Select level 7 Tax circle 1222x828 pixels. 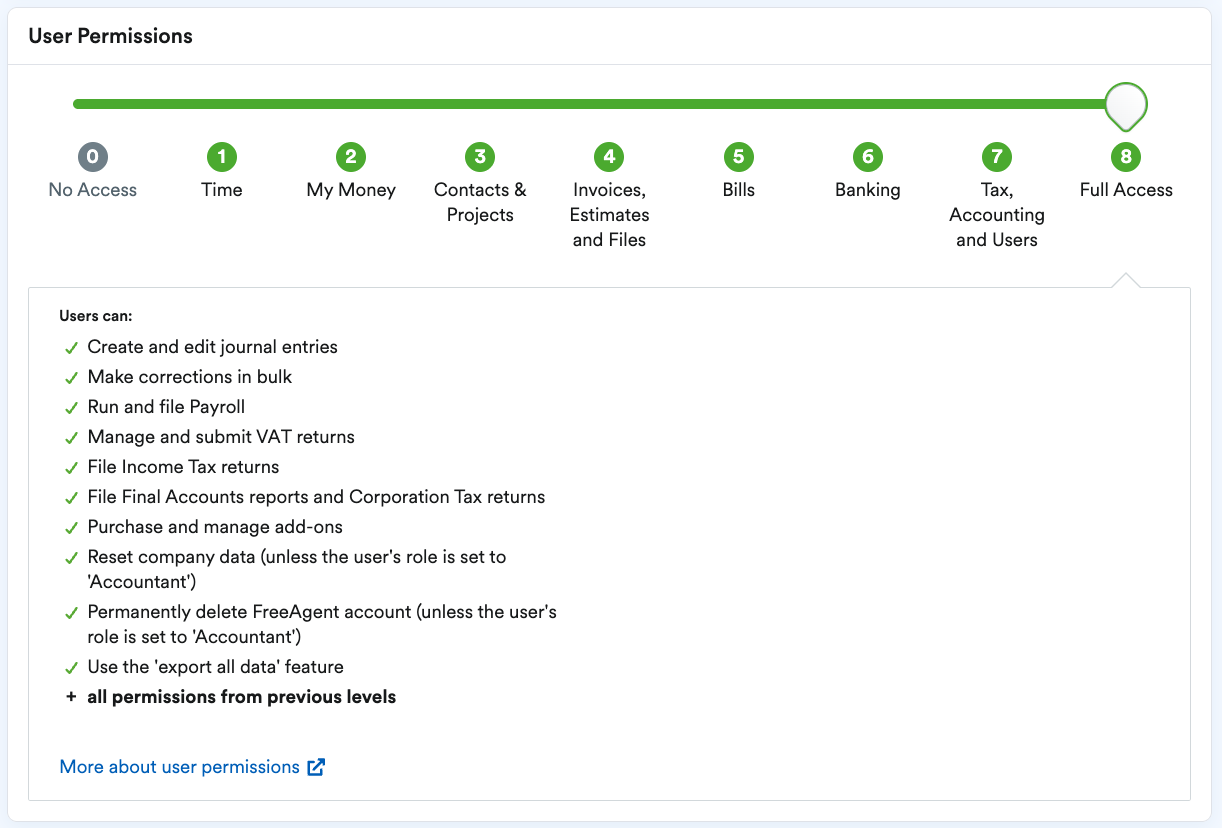click(x=997, y=157)
